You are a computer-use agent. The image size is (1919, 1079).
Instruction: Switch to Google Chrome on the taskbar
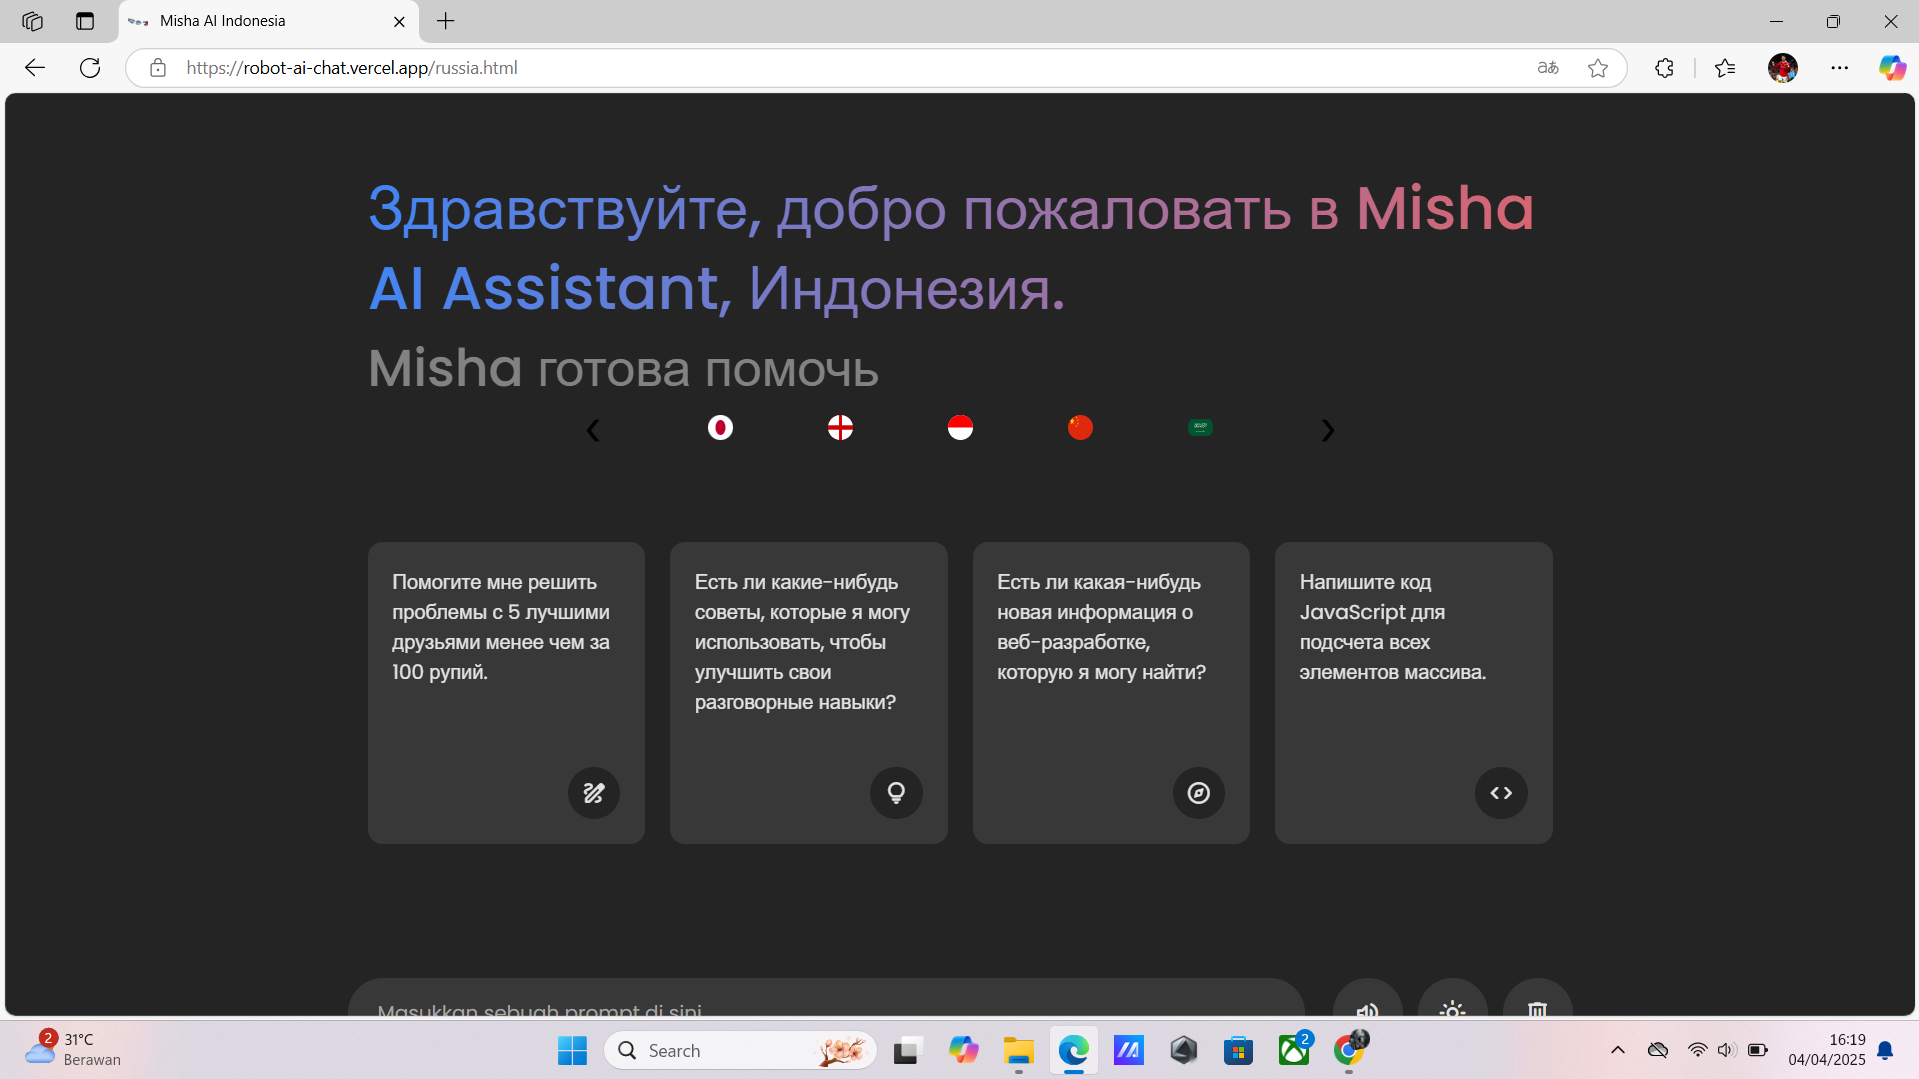[x=1349, y=1051]
